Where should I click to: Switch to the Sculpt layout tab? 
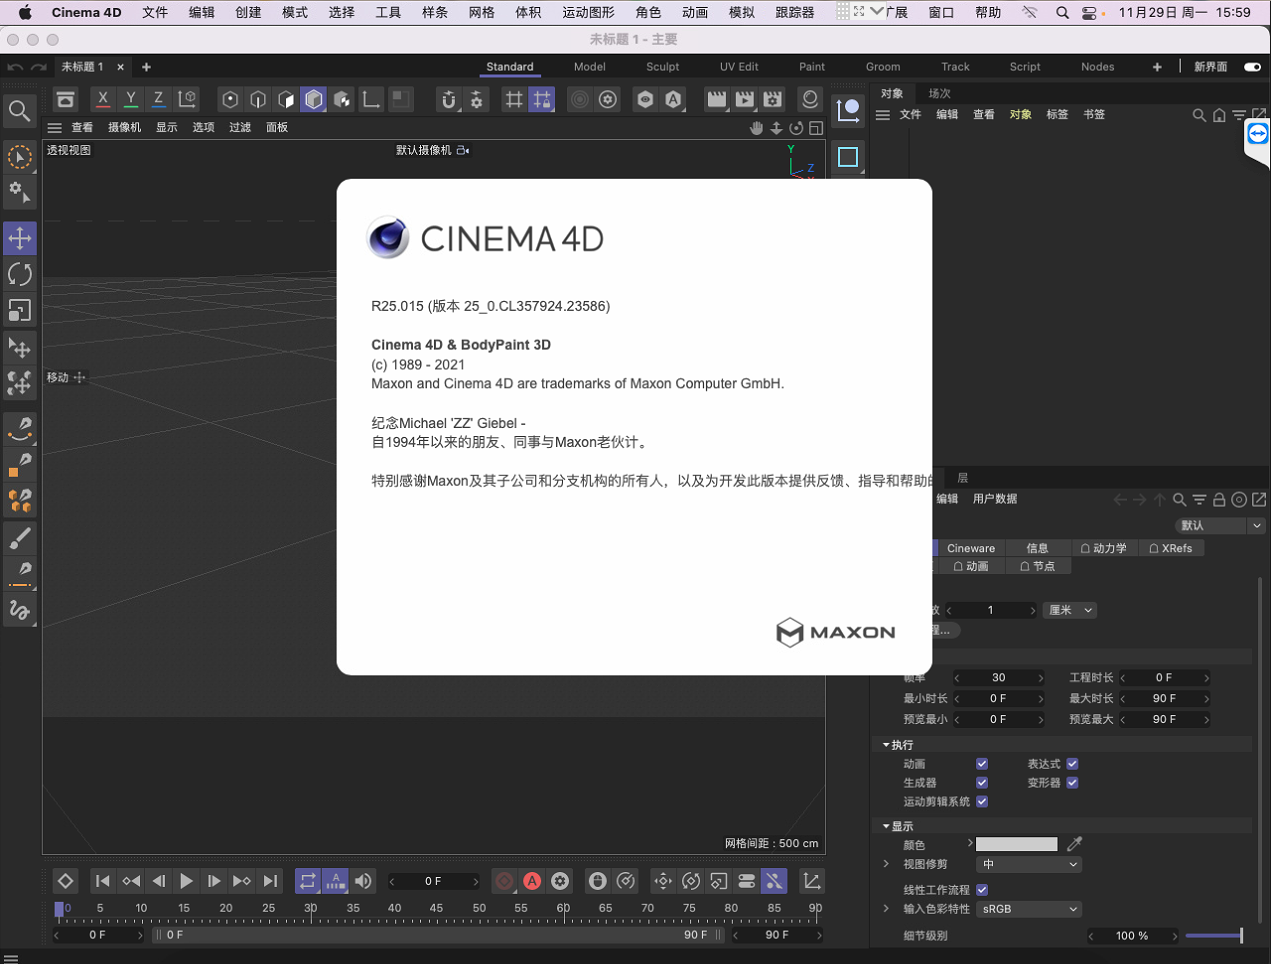coord(662,67)
